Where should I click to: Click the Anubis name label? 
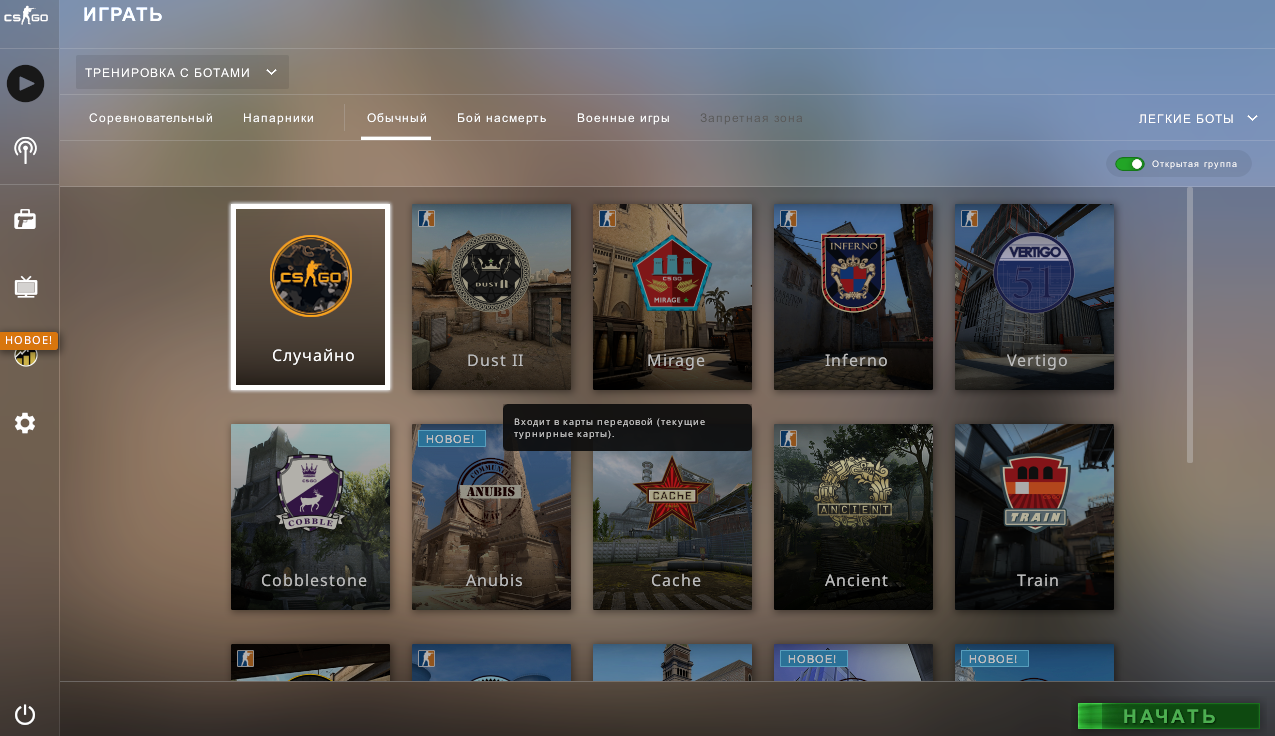(494, 580)
